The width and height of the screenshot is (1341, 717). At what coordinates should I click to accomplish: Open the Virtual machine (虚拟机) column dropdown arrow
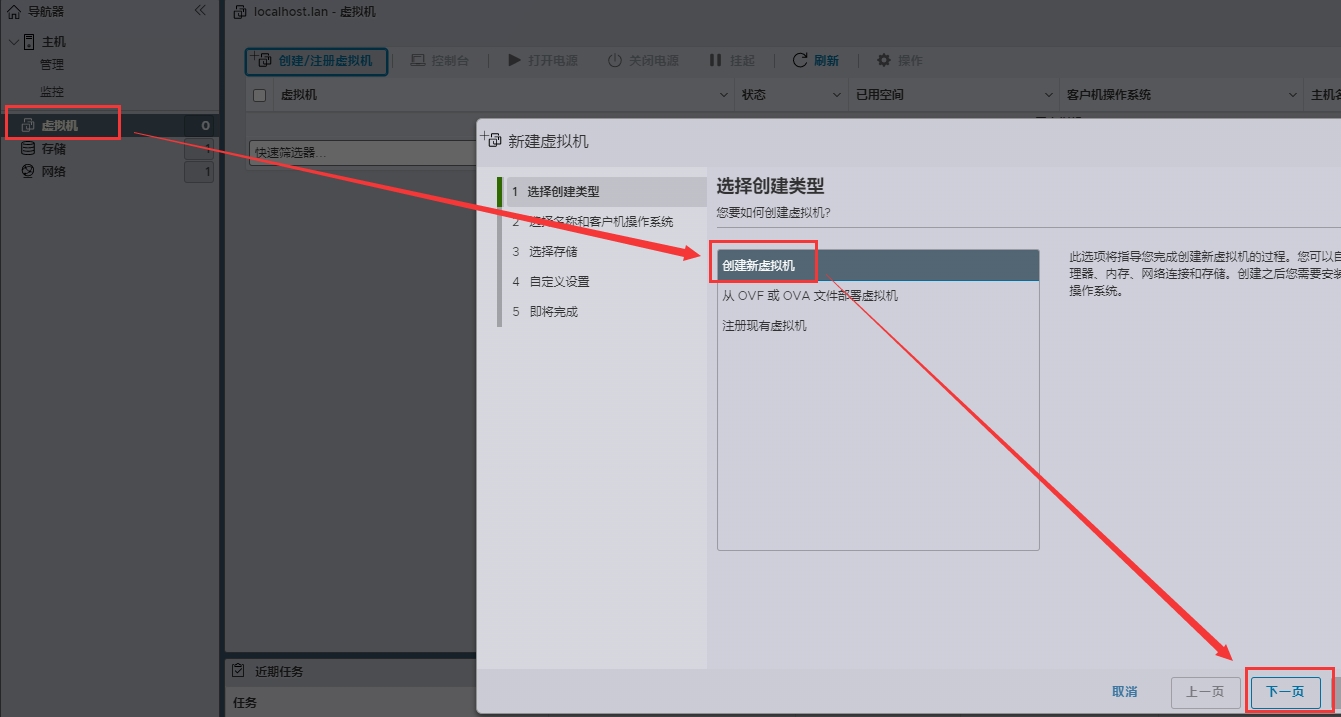pos(725,95)
